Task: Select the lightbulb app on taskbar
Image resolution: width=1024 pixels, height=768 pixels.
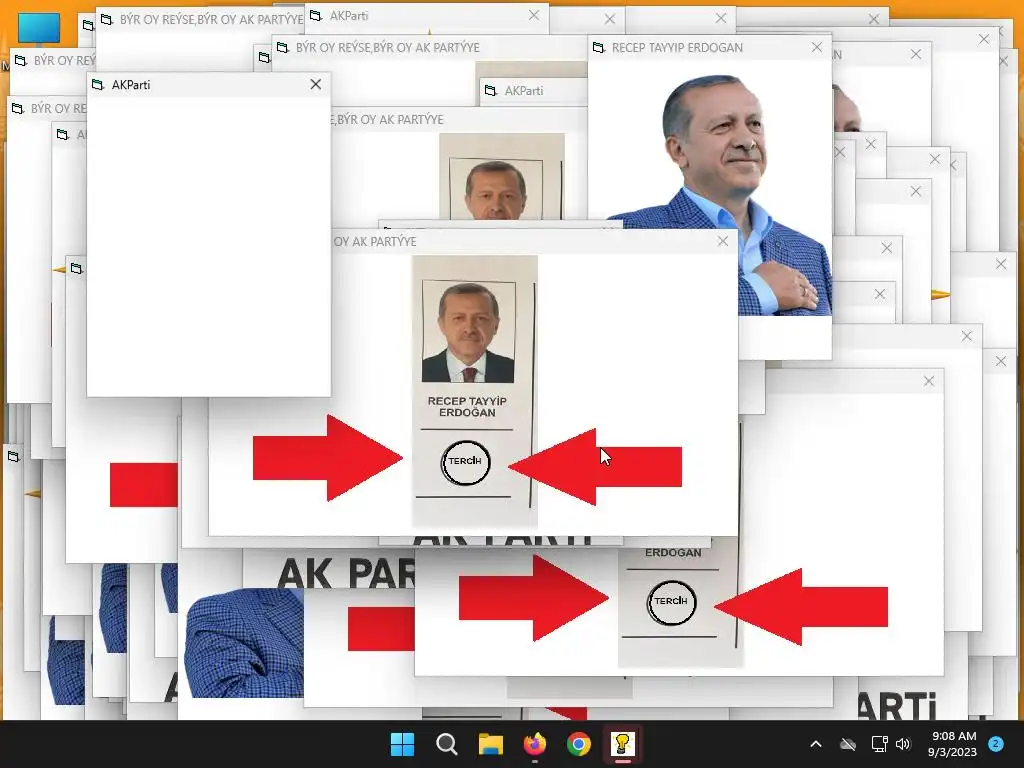Action: tap(622, 744)
